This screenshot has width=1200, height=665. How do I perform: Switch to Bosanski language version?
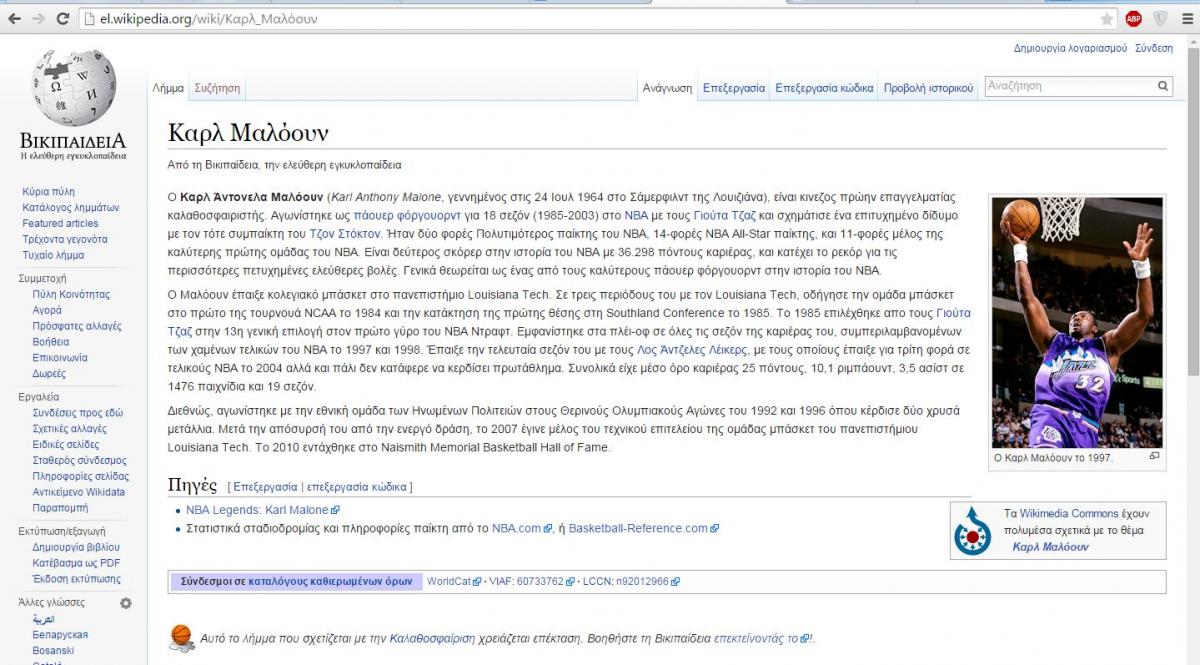53,651
